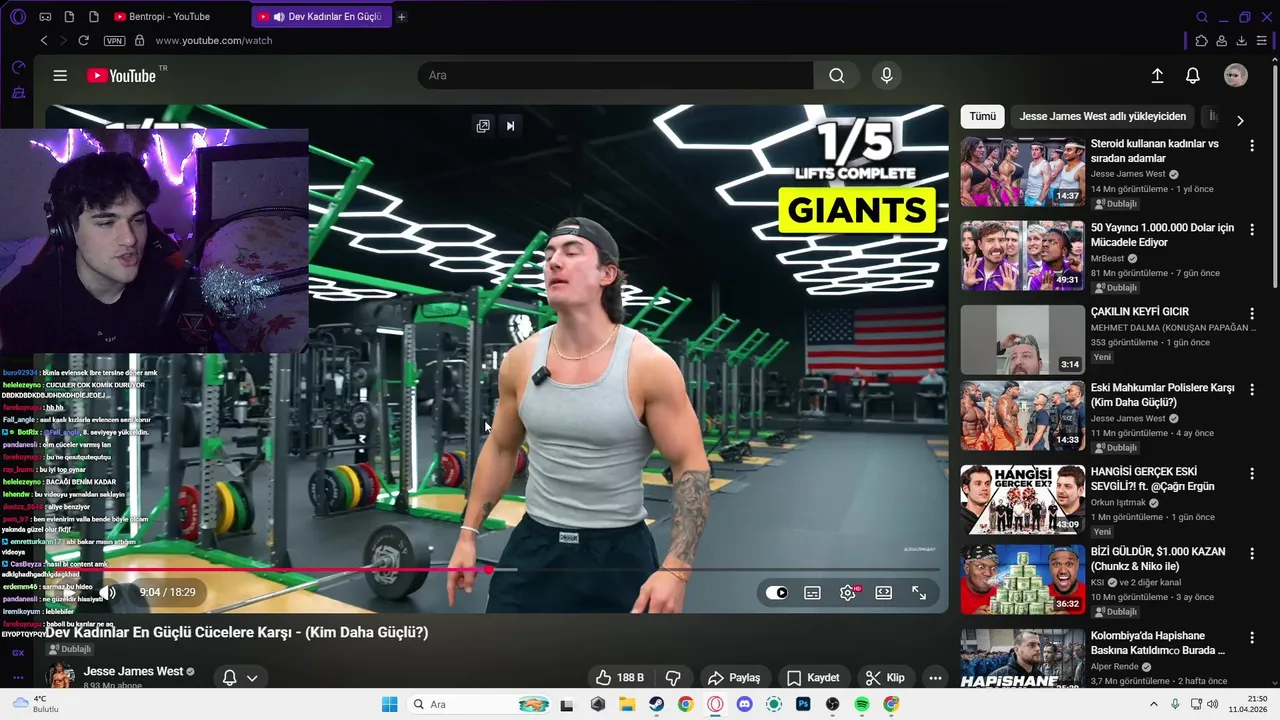Save video with Kaydet button
Screen dimensions: 1280x720
tap(814, 677)
